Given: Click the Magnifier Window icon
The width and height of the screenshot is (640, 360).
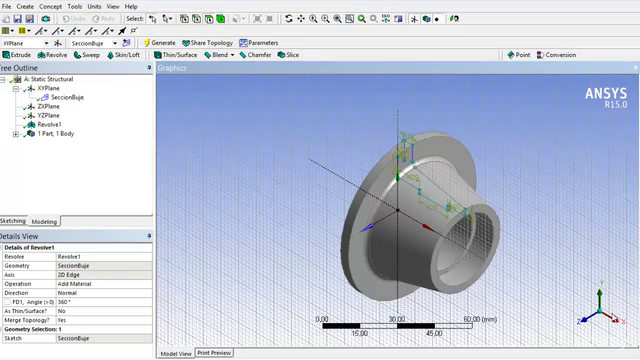Looking at the screenshot, I should click(349, 19).
